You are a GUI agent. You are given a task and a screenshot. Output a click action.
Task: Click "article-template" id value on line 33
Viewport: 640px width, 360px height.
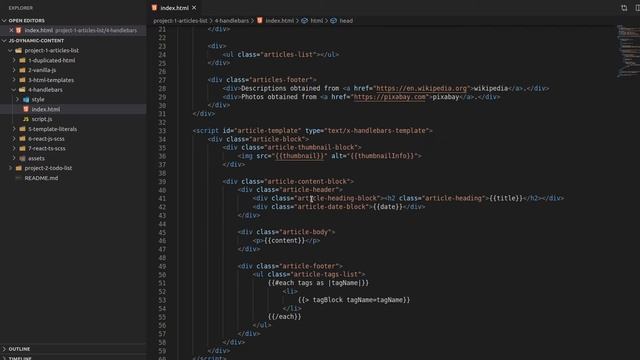[268, 131]
